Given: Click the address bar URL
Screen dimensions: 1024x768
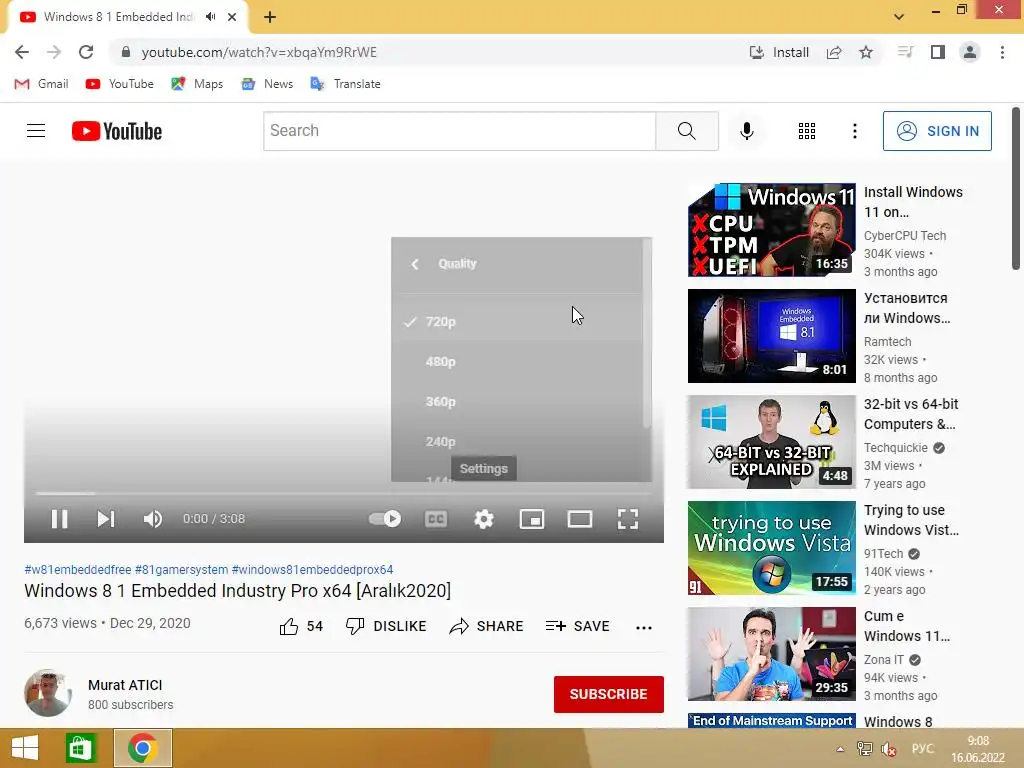Looking at the screenshot, I should tap(259, 52).
